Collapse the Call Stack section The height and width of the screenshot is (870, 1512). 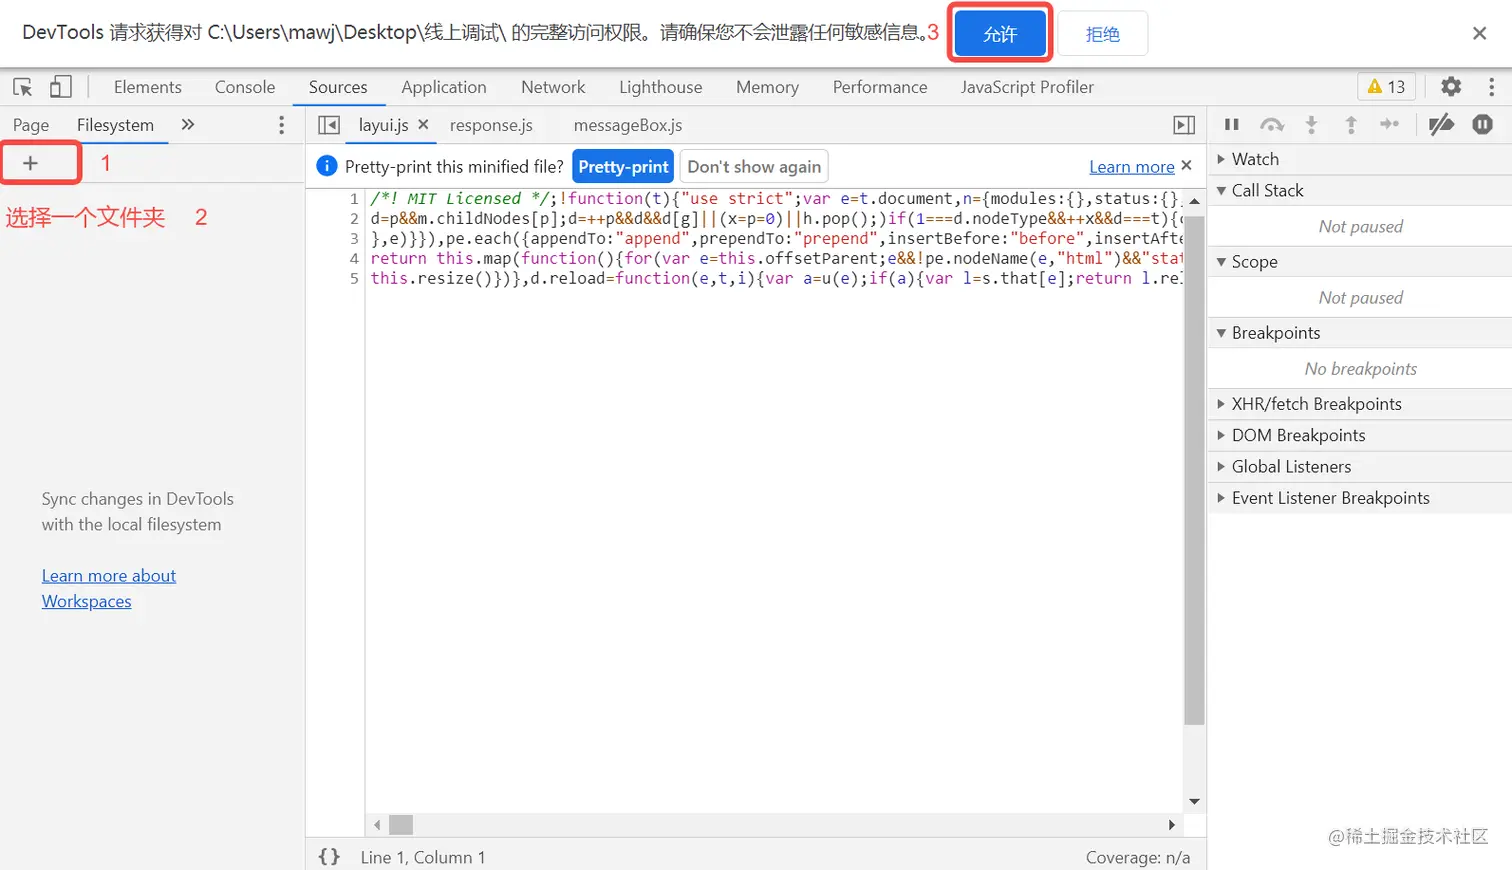[1360, 190]
